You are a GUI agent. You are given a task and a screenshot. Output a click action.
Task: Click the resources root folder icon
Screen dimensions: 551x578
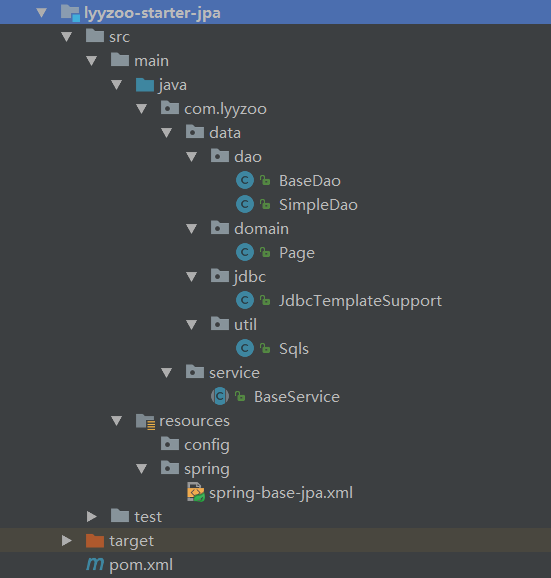tap(145, 422)
